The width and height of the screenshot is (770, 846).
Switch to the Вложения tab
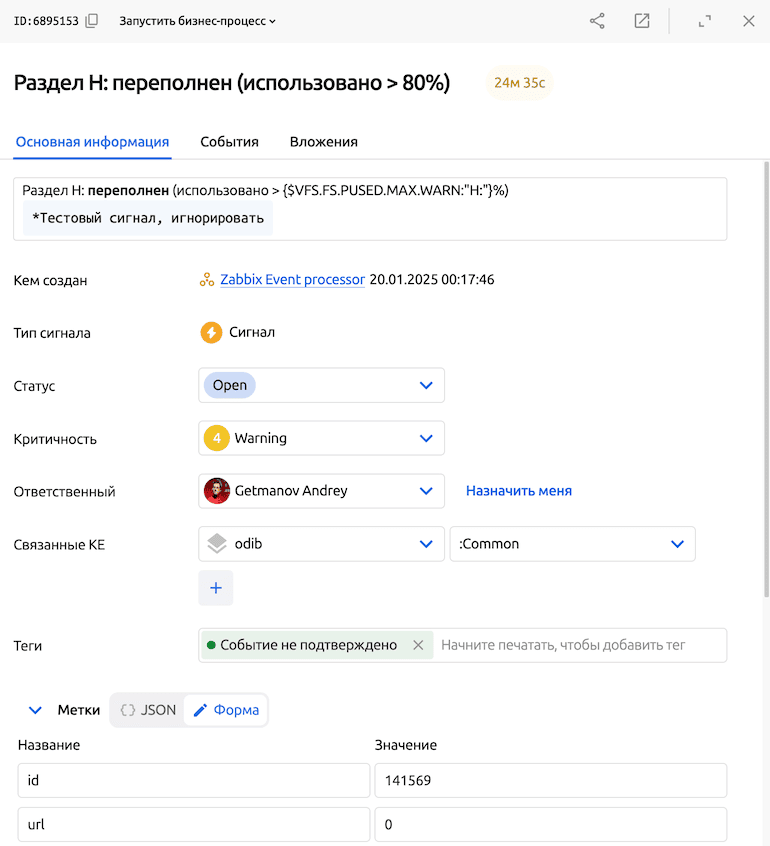pos(323,142)
